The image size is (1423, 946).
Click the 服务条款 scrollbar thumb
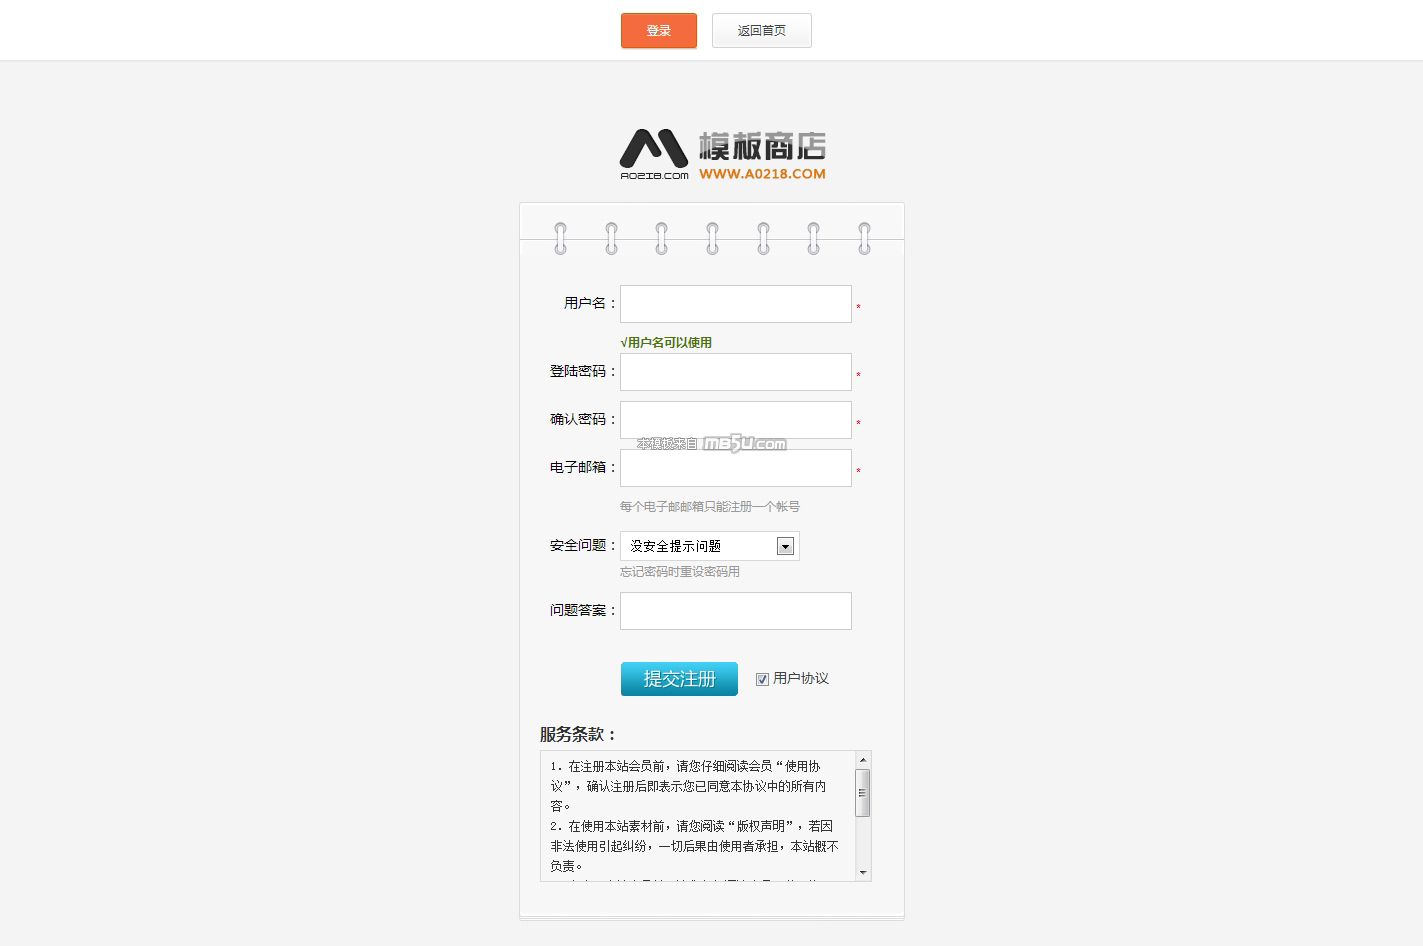[863, 793]
